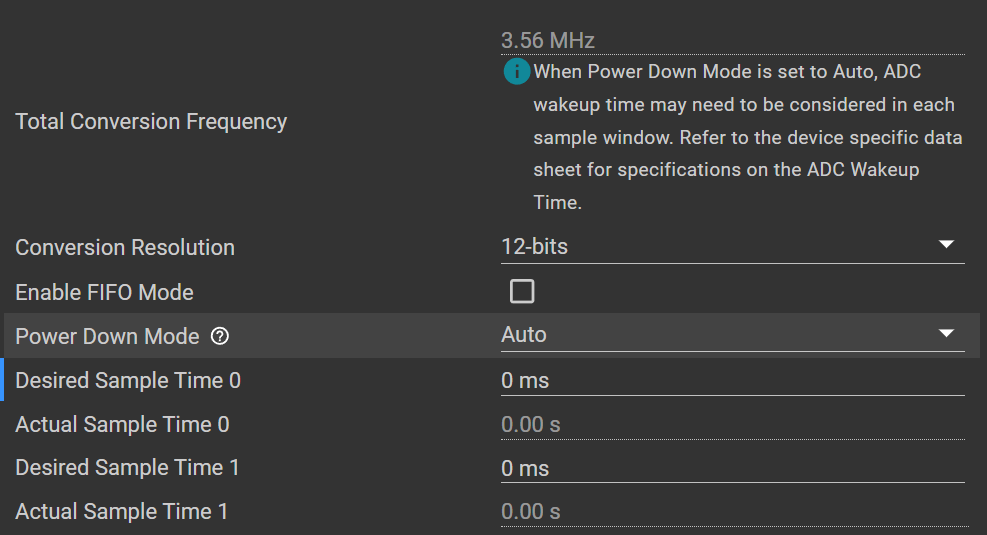The width and height of the screenshot is (987, 535).
Task: Select the Conversion Resolution label
Action: (125, 247)
